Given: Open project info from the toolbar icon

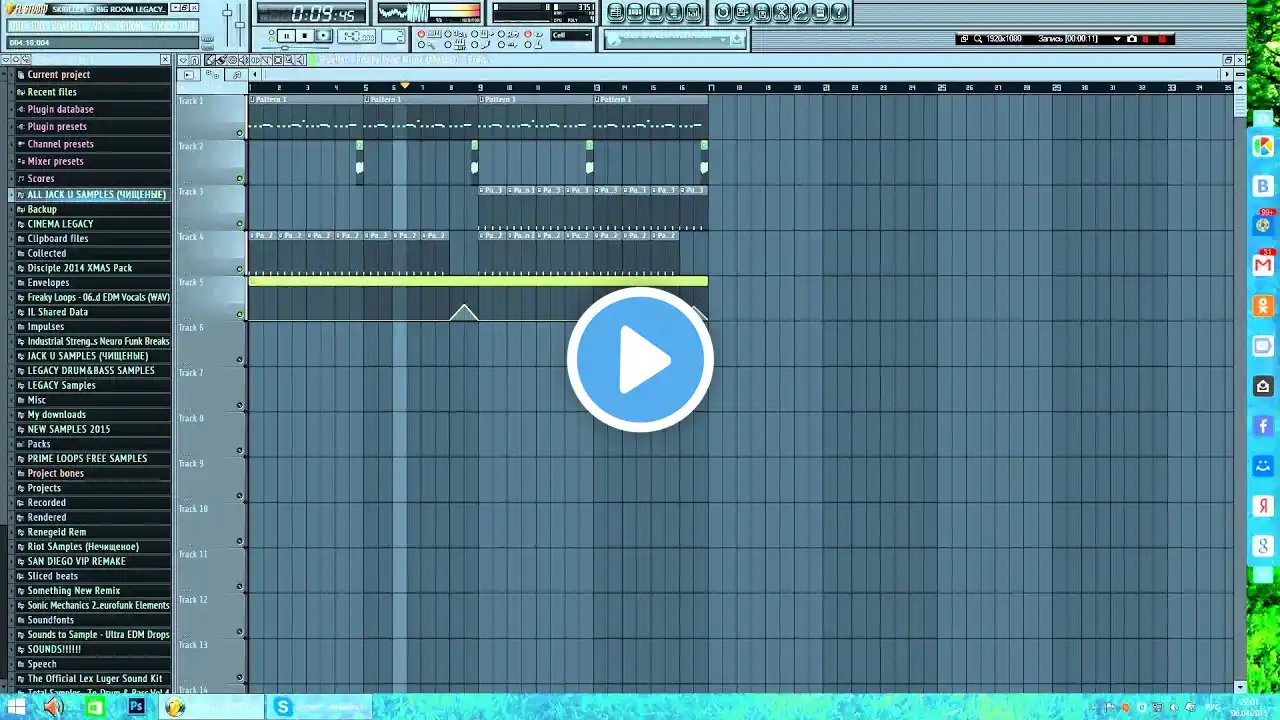Looking at the screenshot, I should click(x=820, y=12).
